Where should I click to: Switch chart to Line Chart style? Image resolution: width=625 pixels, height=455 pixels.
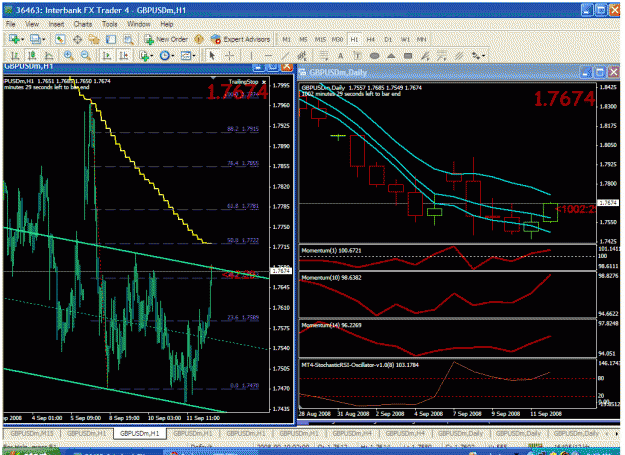pos(49,56)
